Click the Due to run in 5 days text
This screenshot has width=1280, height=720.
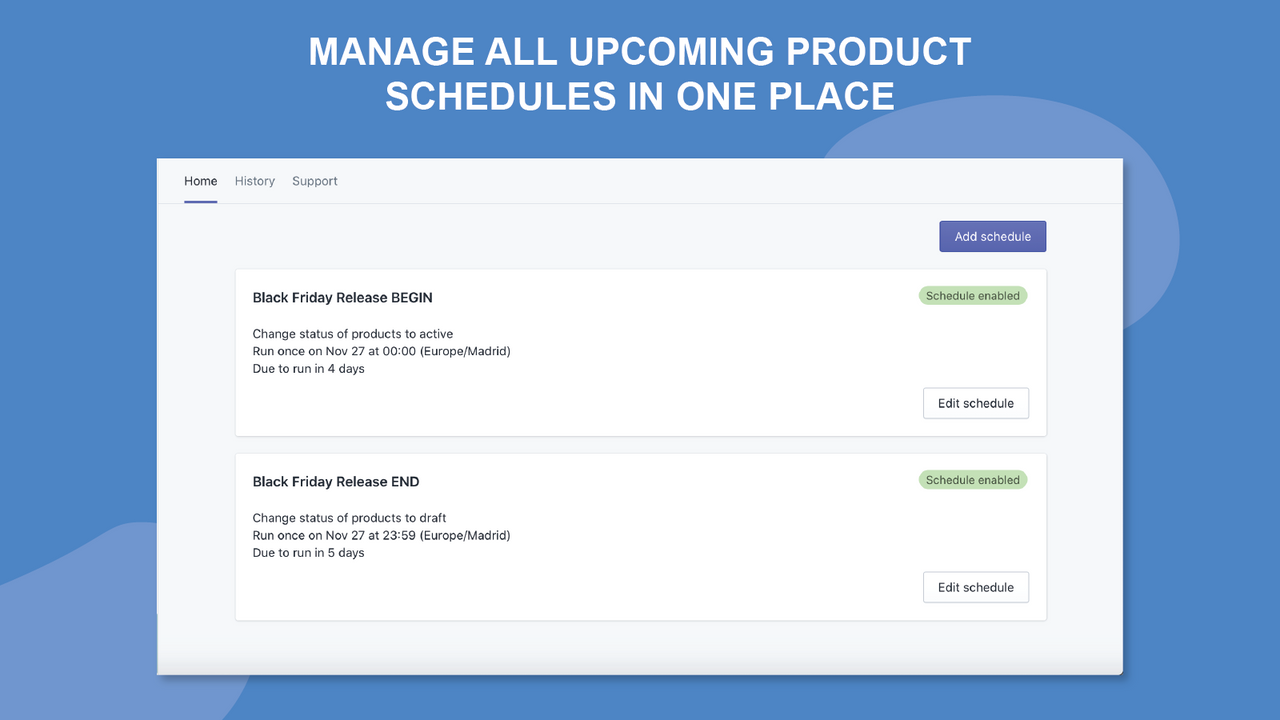(308, 552)
